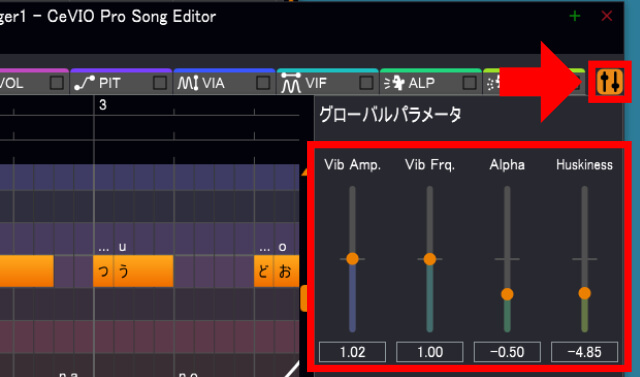The image size is (640, 377).
Task: Select the PIT pitch curve icon
Action: pos(84,83)
